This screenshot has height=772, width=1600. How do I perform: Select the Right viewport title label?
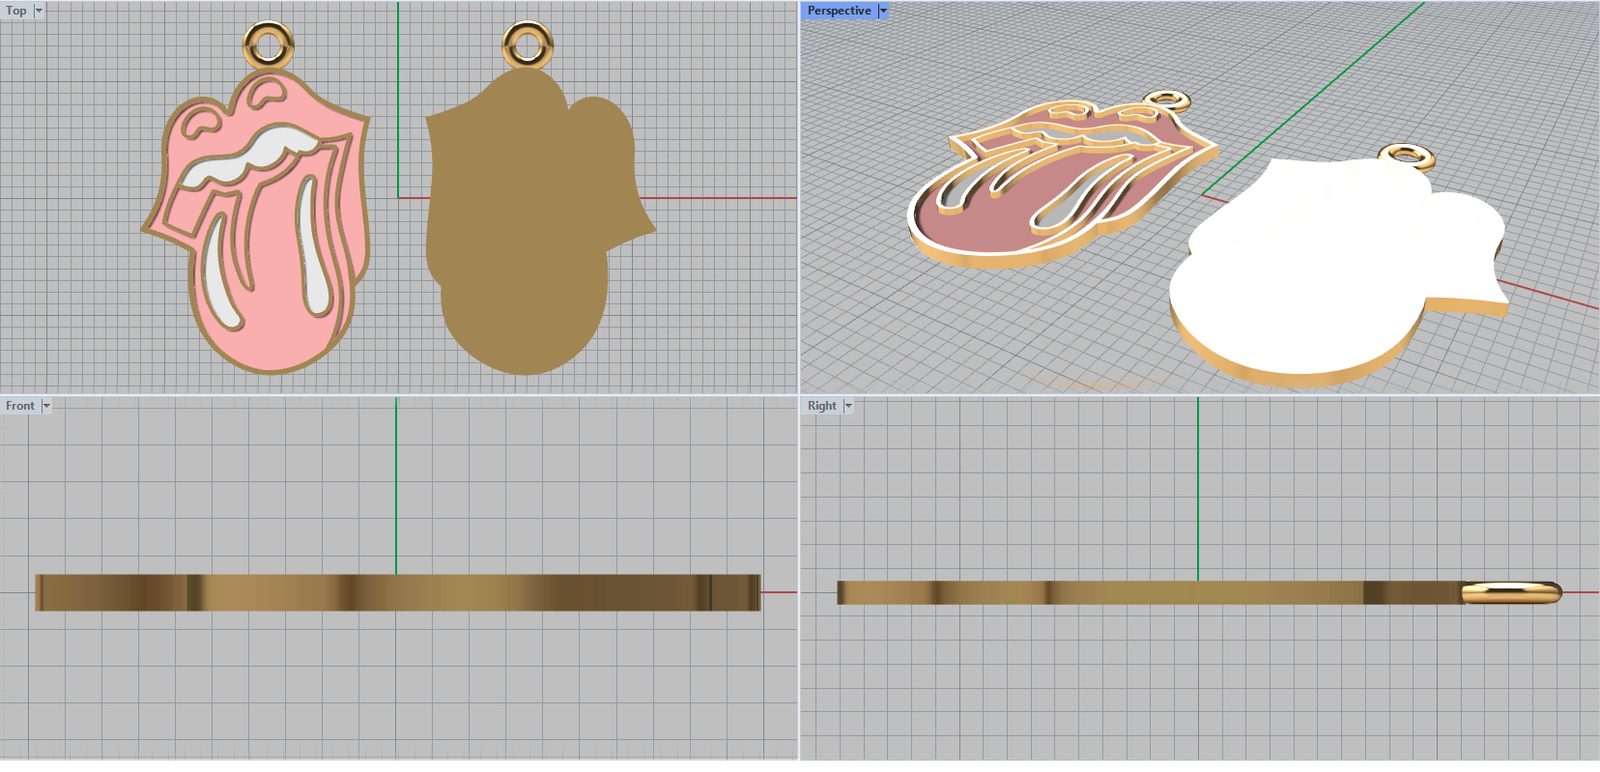click(x=821, y=406)
